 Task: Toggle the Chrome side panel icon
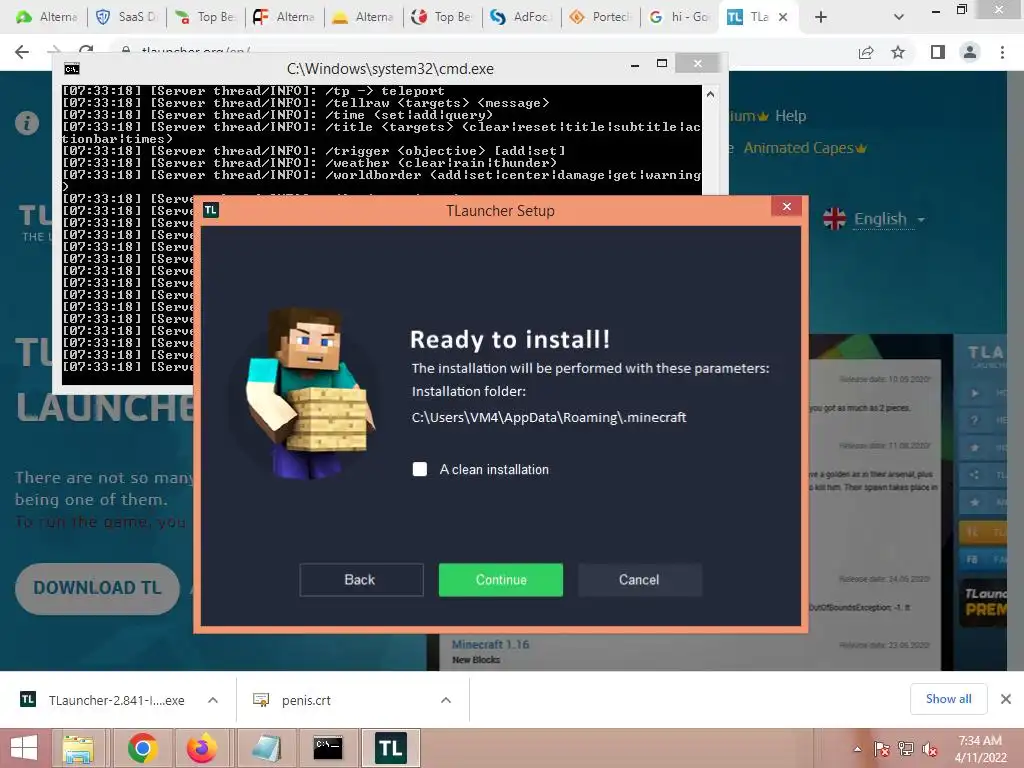[938, 52]
